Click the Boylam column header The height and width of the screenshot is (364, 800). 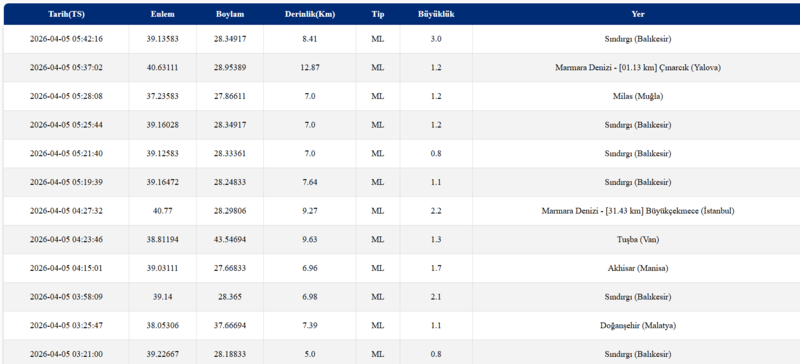point(230,14)
